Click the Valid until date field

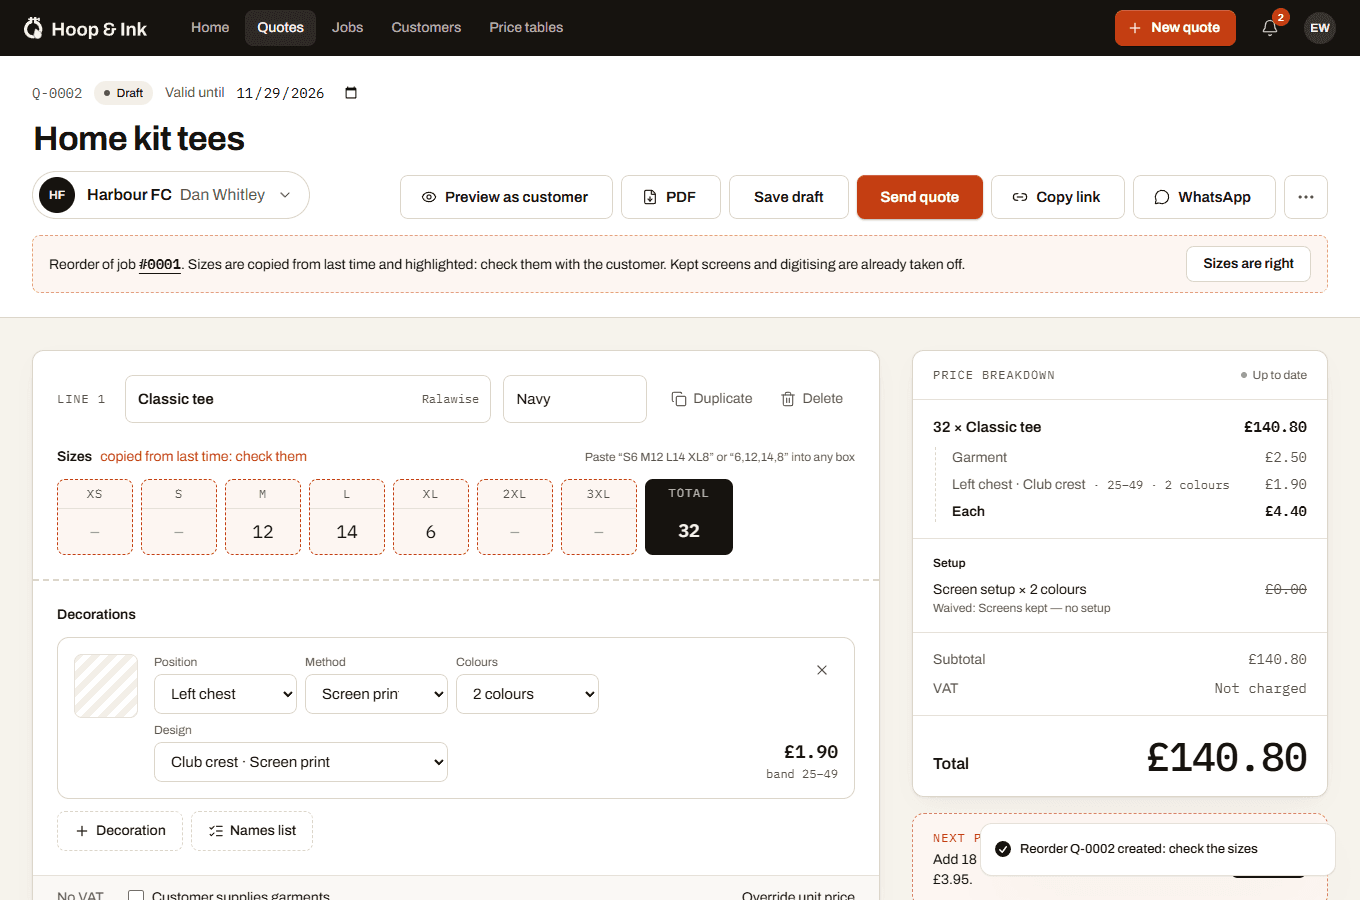click(297, 93)
